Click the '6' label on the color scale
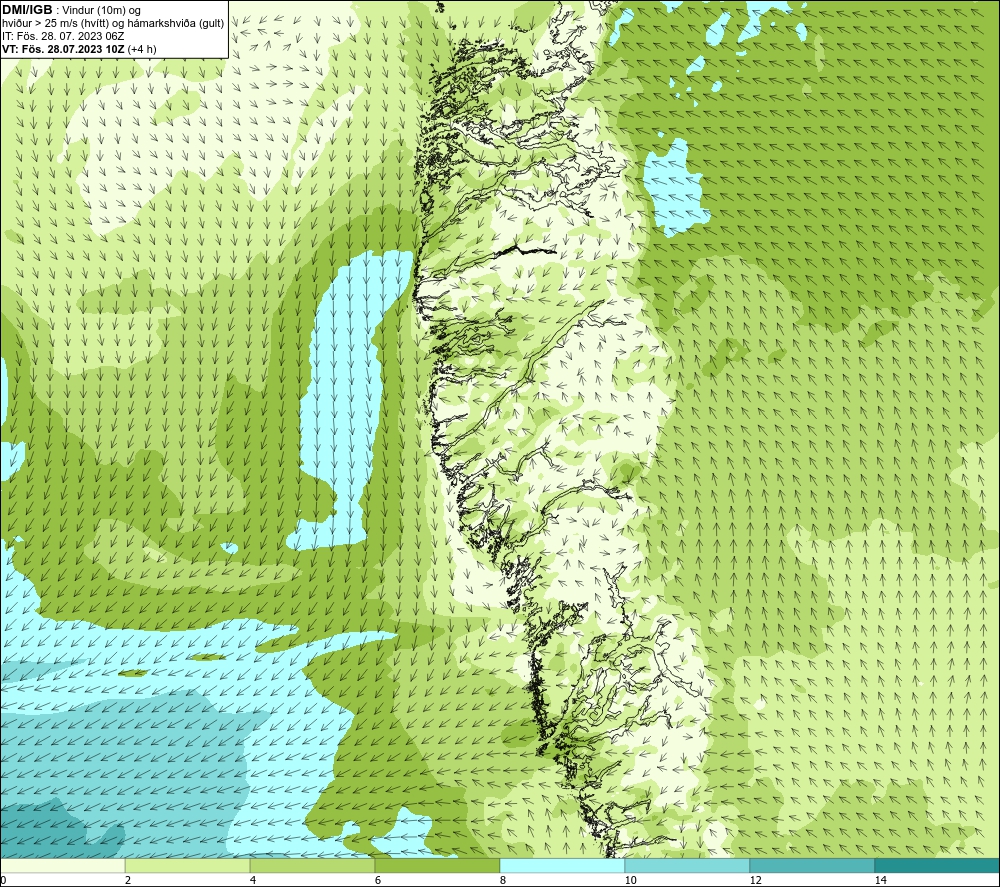This screenshot has width=1000, height=887. click(378, 881)
